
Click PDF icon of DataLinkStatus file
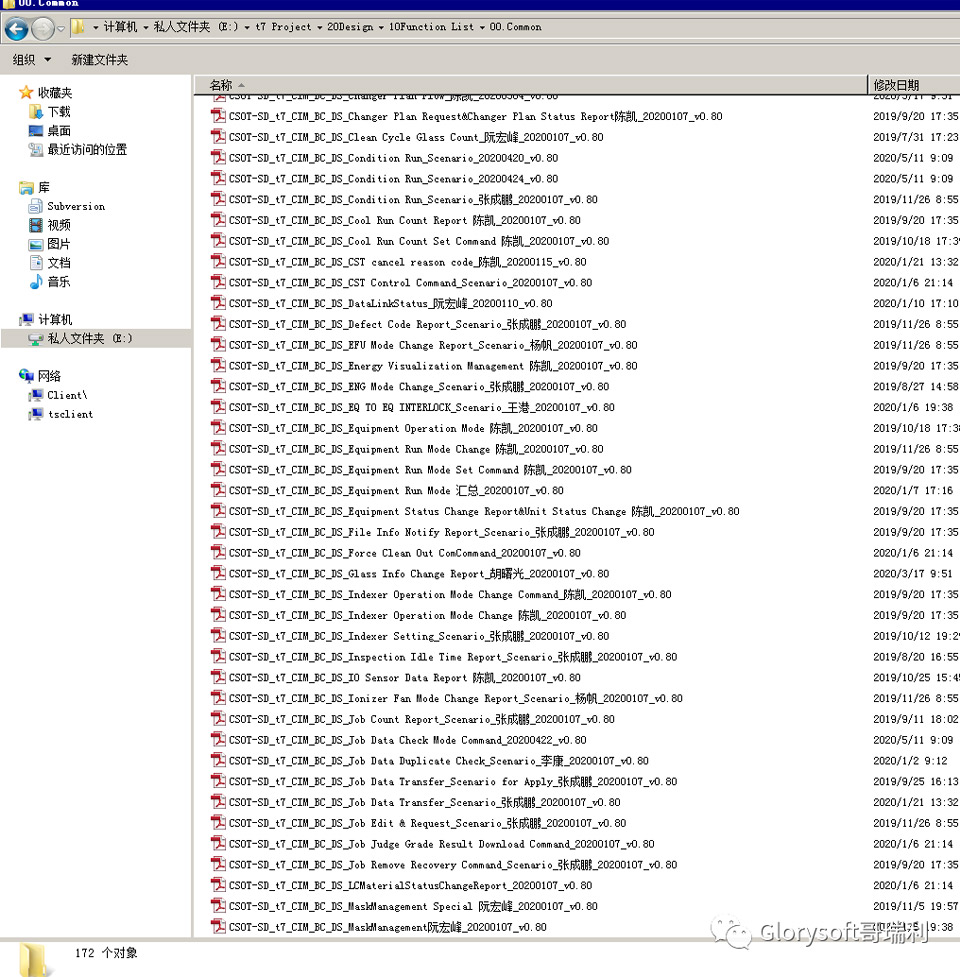tap(218, 303)
